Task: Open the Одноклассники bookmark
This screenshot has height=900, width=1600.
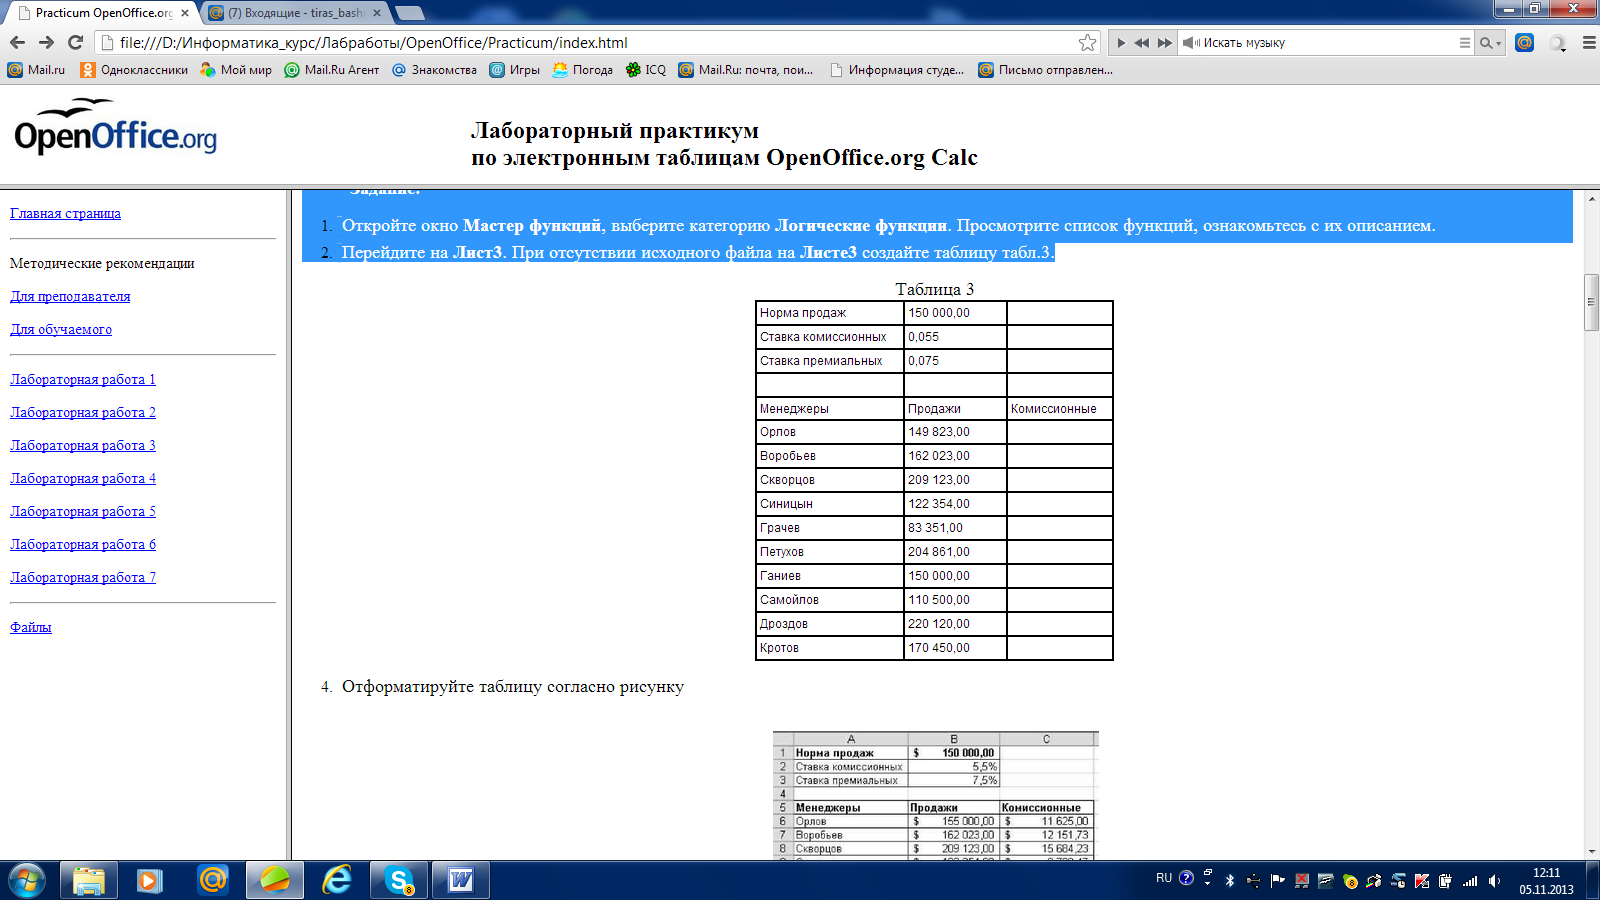Action: coord(134,70)
